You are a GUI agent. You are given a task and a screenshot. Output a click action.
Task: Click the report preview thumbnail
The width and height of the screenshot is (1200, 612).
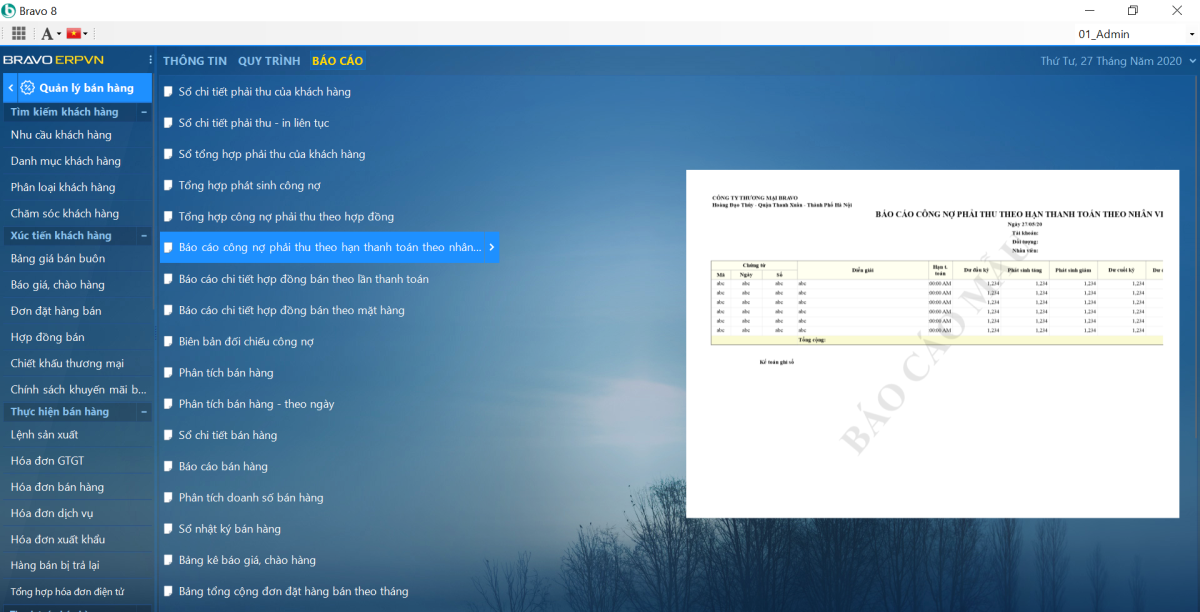(x=931, y=343)
